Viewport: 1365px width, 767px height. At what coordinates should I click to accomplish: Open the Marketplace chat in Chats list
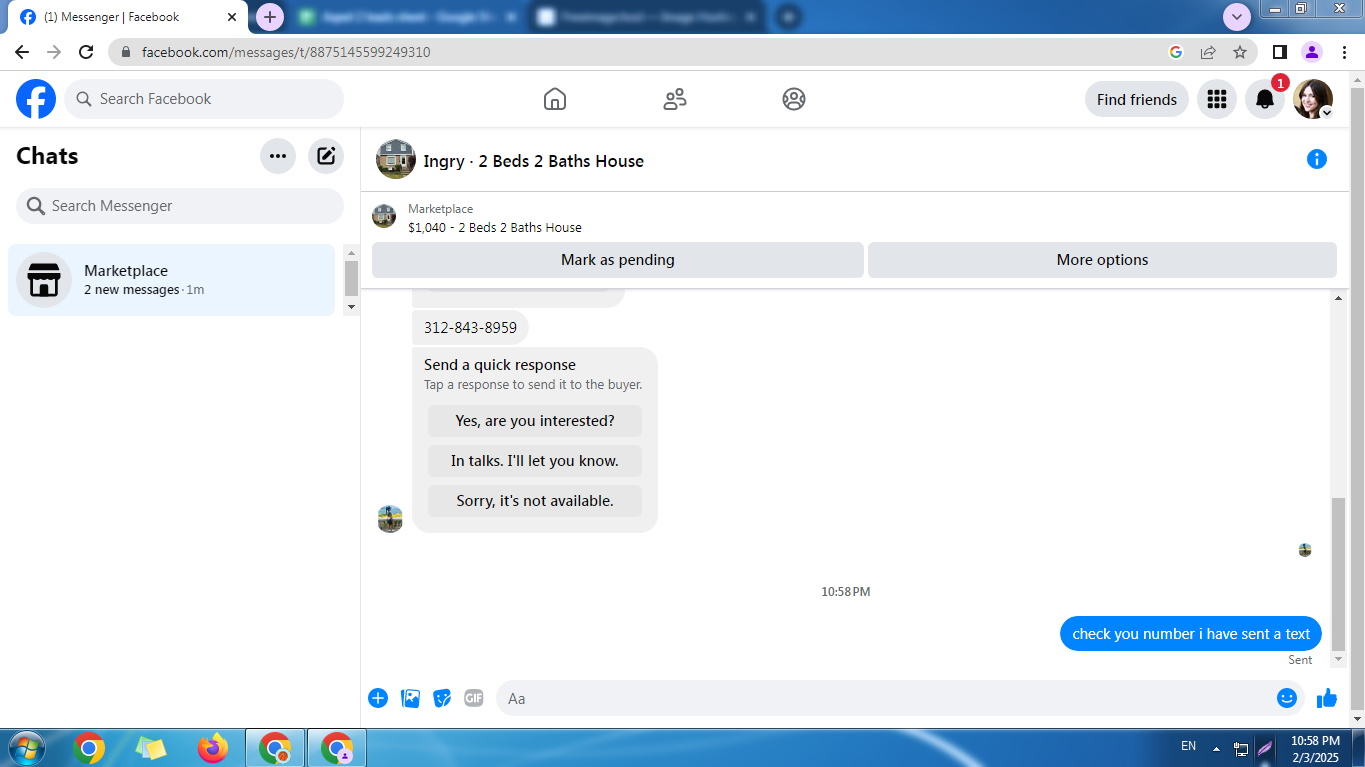pos(172,280)
